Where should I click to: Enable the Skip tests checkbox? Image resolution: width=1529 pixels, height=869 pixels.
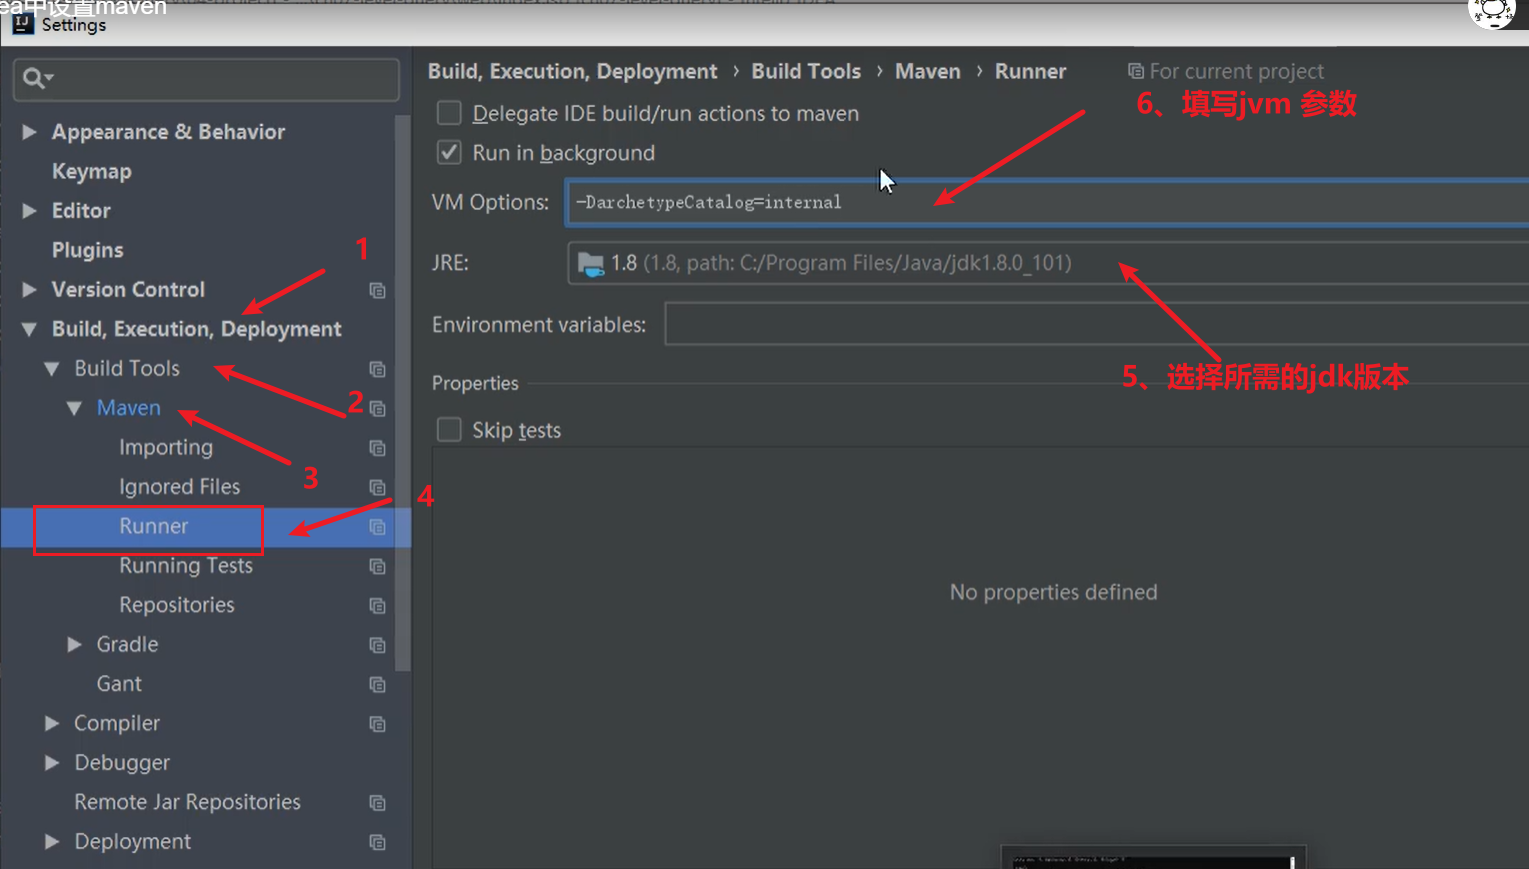[x=449, y=430]
